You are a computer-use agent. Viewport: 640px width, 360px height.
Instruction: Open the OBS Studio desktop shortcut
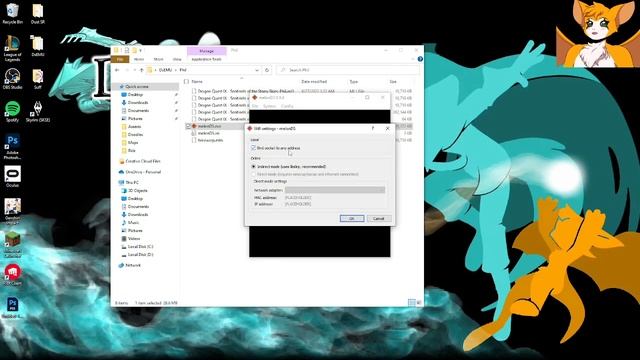(x=12, y=78)
